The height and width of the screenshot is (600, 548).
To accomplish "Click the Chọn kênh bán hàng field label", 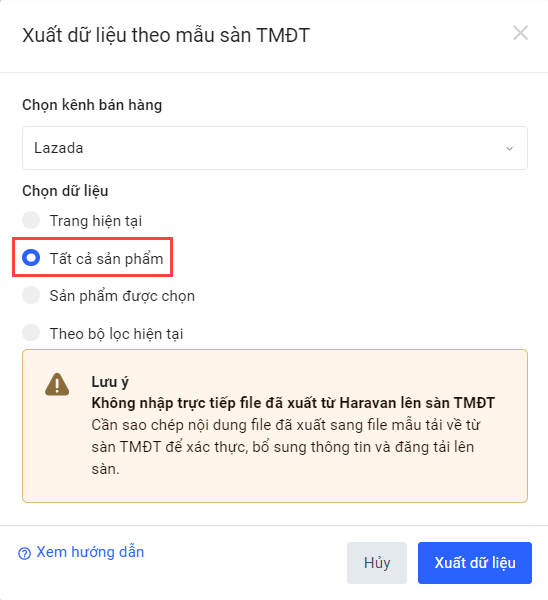I will click(92, 105).
